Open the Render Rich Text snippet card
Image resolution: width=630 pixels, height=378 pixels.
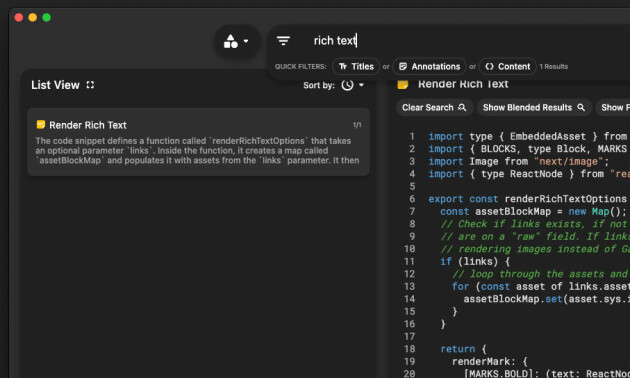pyautogui.click(x=198, y=142)
